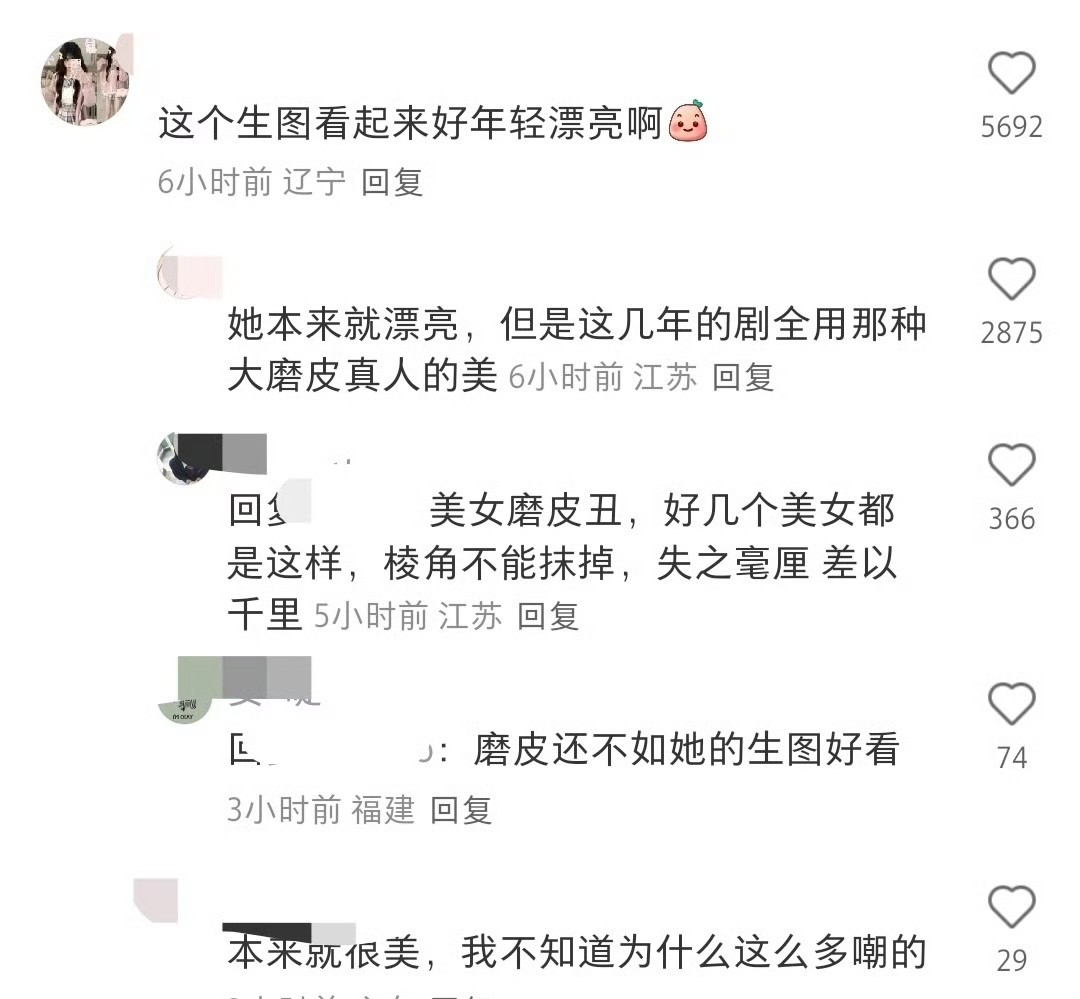Tap the reply text 磨皮还不如她的生图好看
This screenshot has width=1080, height=999.
pyautogui.click(x=686, y=750)
